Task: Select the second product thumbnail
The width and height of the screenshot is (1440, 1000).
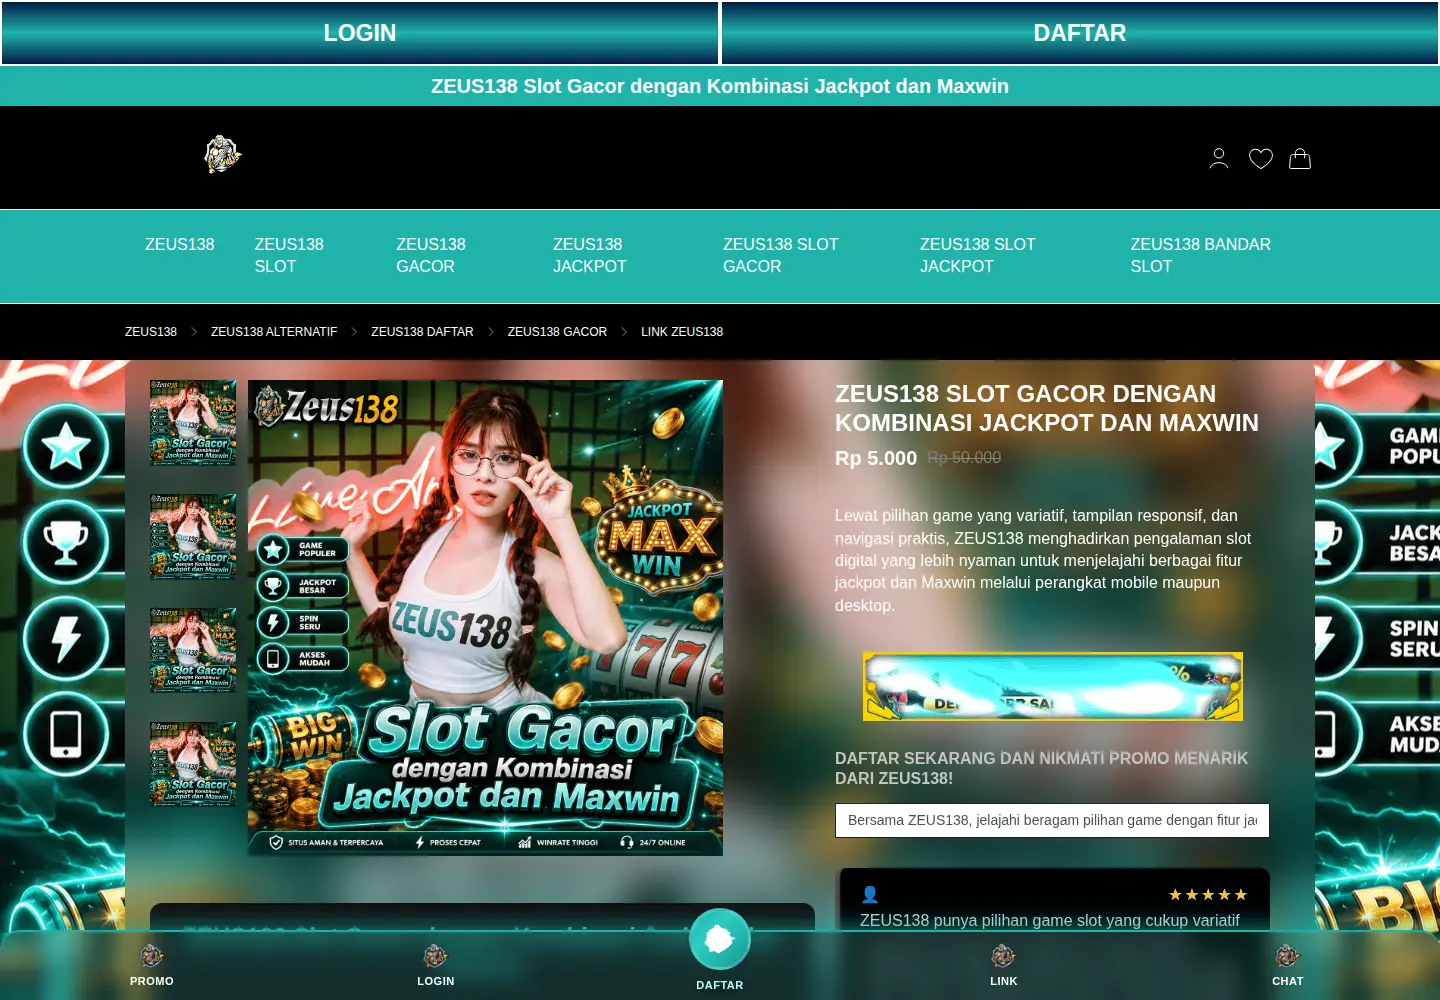Action: click(x=193, y=536)
